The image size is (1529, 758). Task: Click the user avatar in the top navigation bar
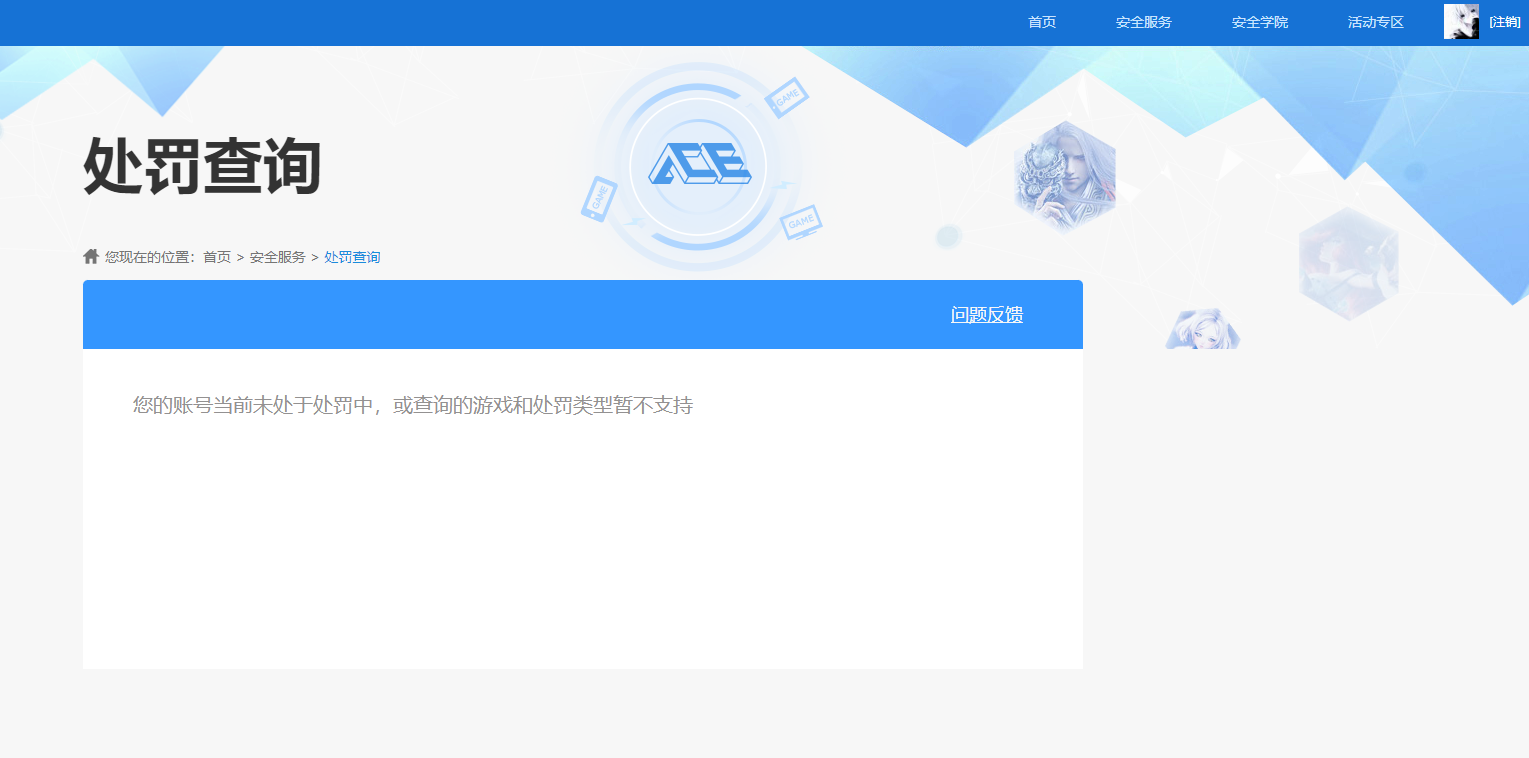[x=1460, y=21]
